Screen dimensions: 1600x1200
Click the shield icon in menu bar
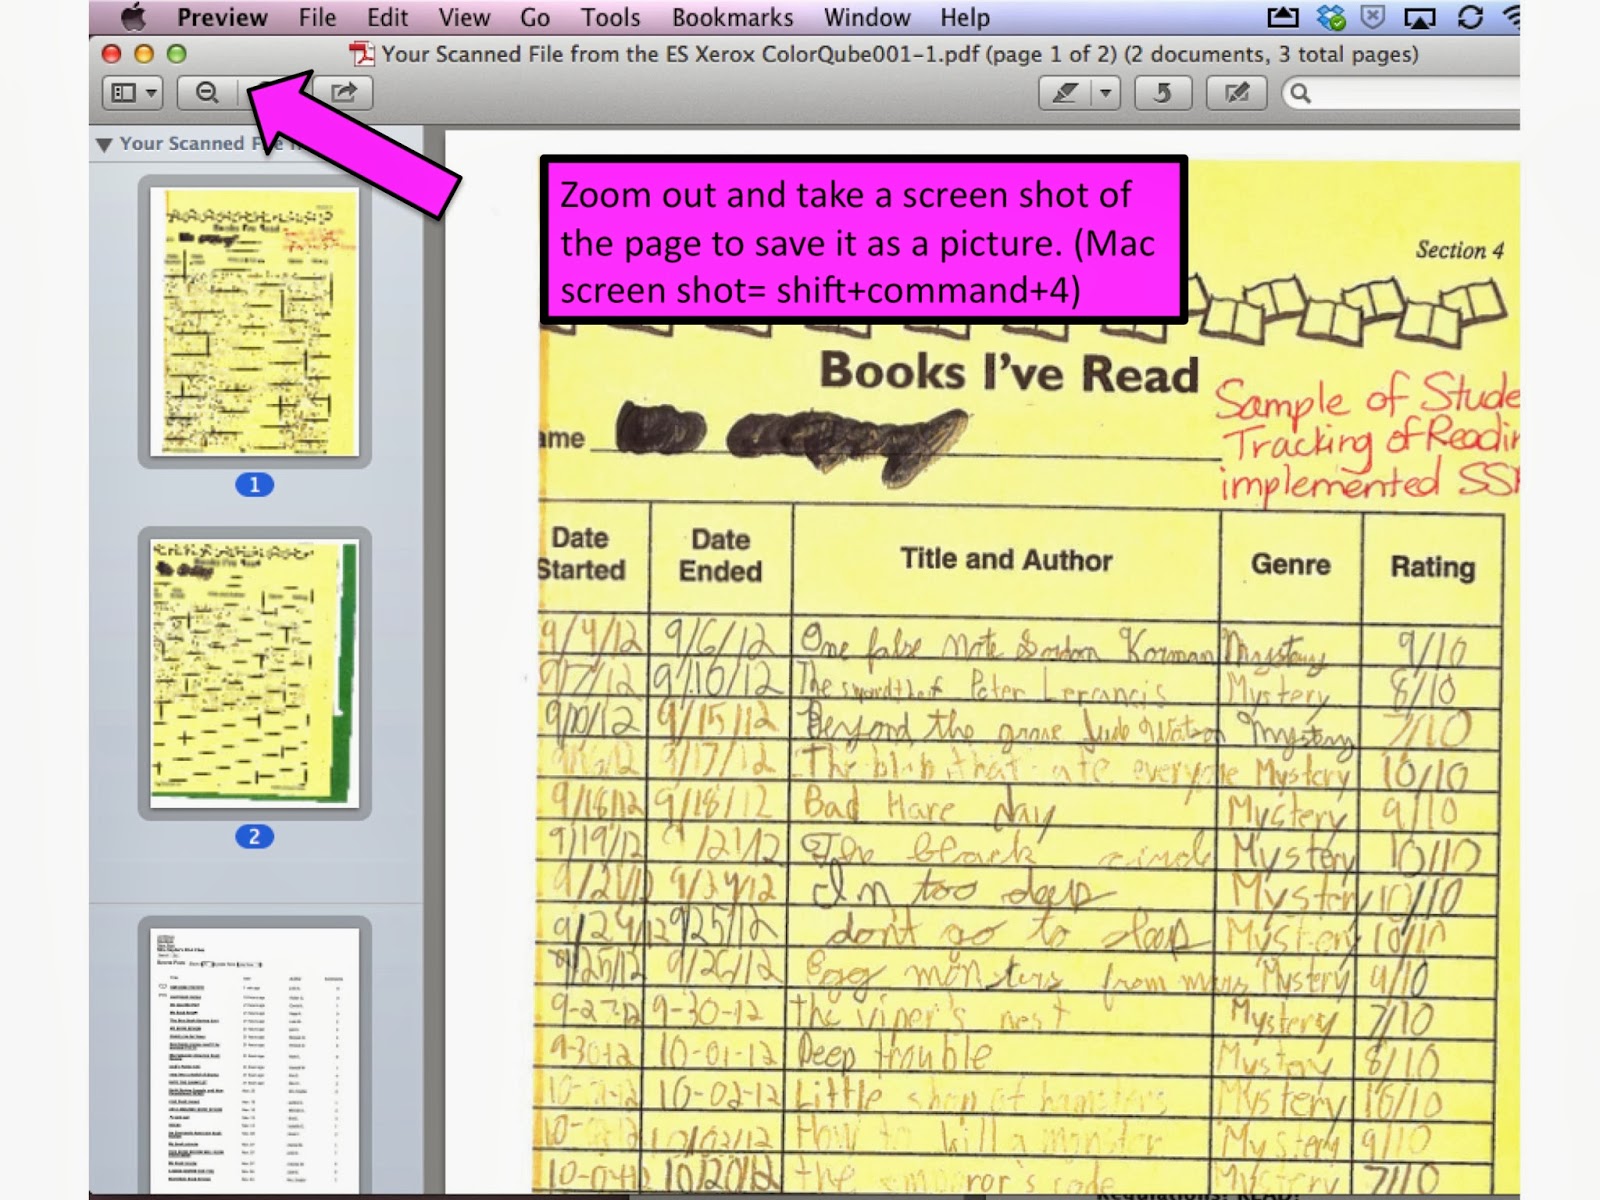(1373, 17)
